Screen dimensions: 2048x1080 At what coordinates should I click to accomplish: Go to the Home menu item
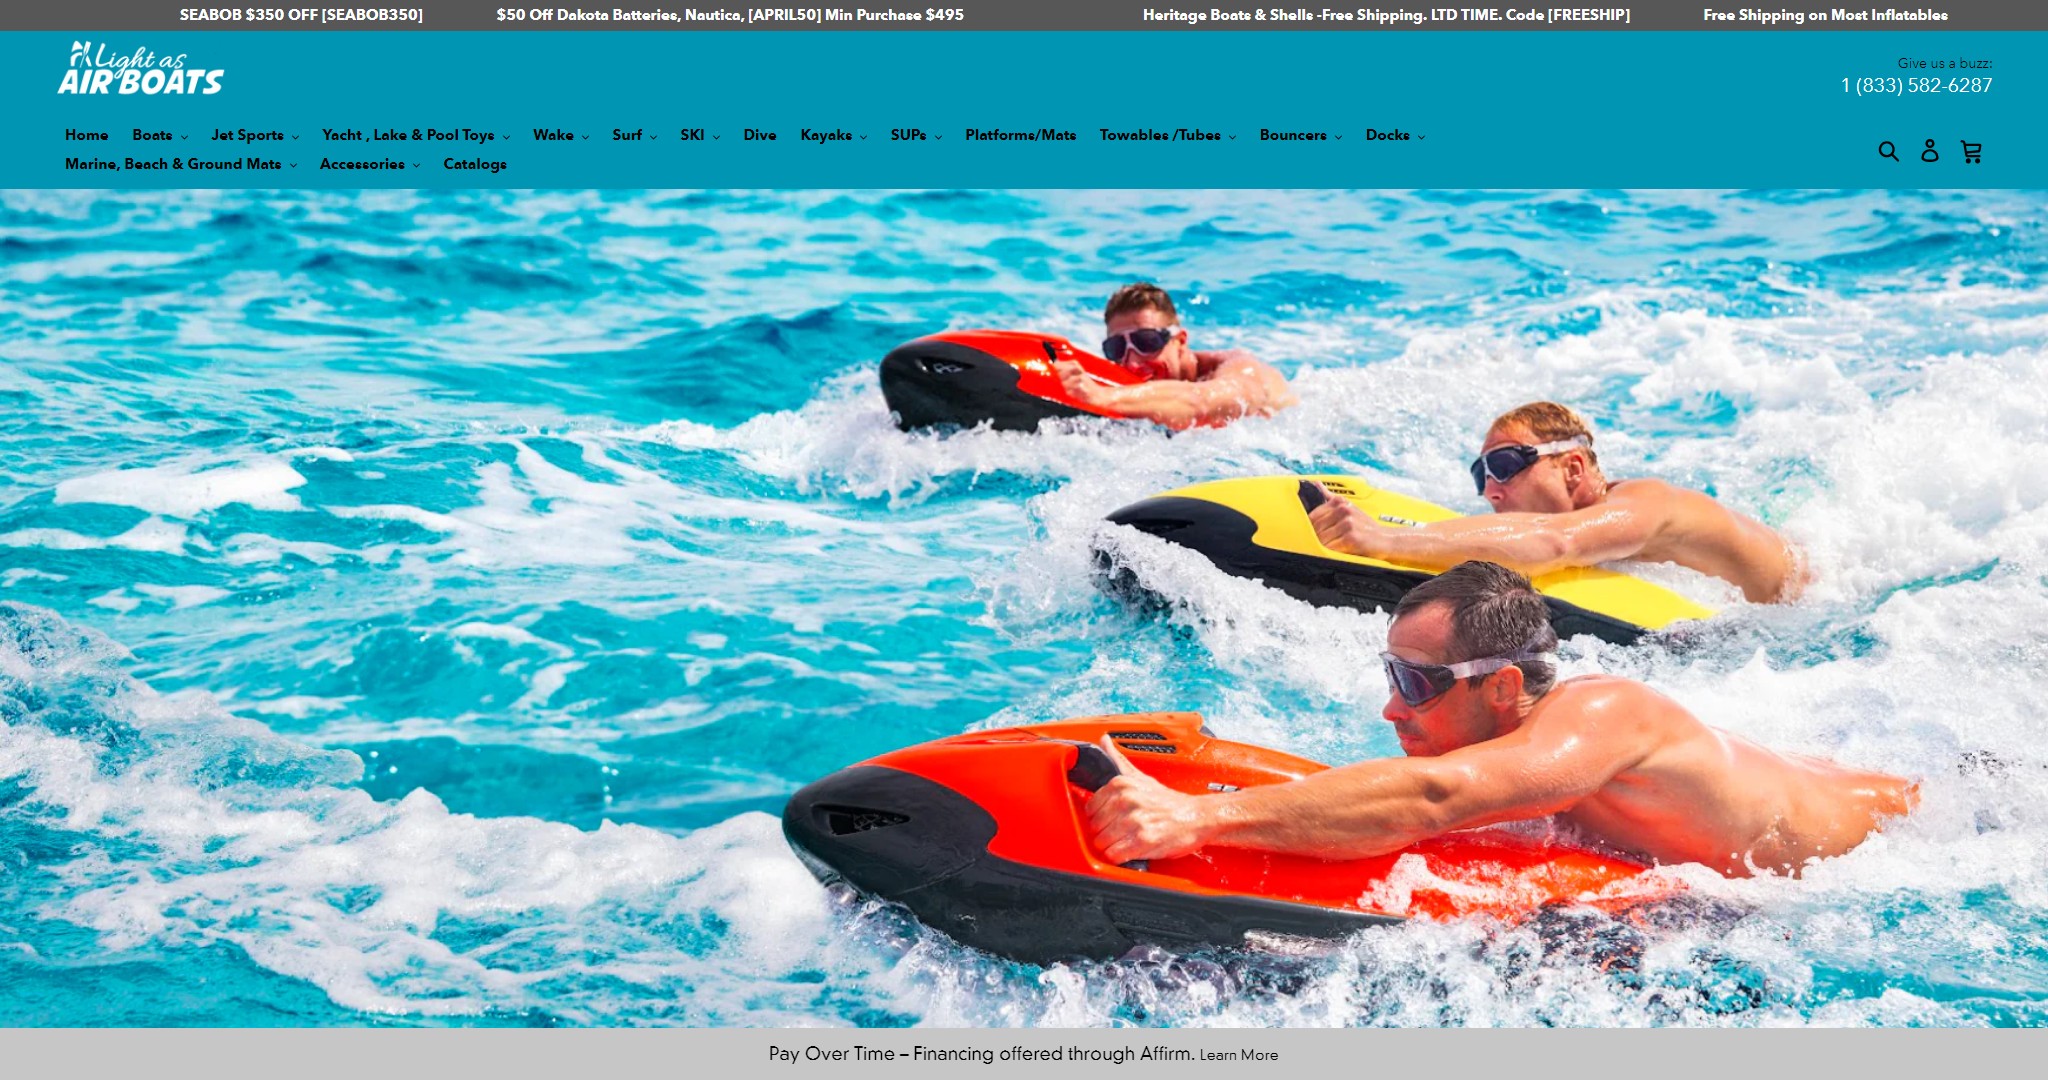(x=87, y=135)
